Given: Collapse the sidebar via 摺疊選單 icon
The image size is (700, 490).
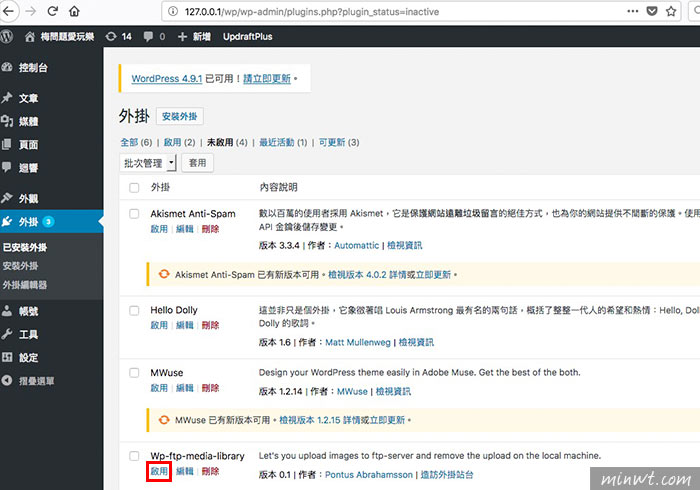Looking at the screenshot, I should tap(7, 380).
